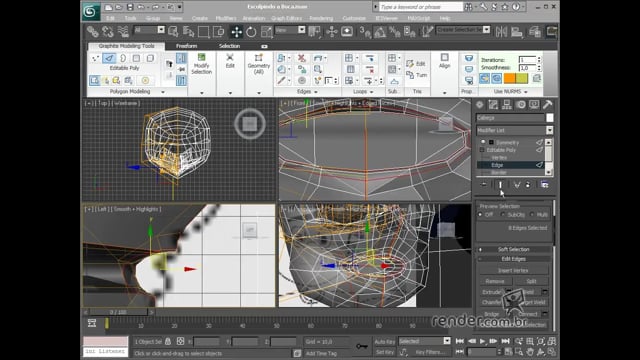Toggle Absolute/Offset transform type-in mode
640x360 pixels.
(180, 341)
